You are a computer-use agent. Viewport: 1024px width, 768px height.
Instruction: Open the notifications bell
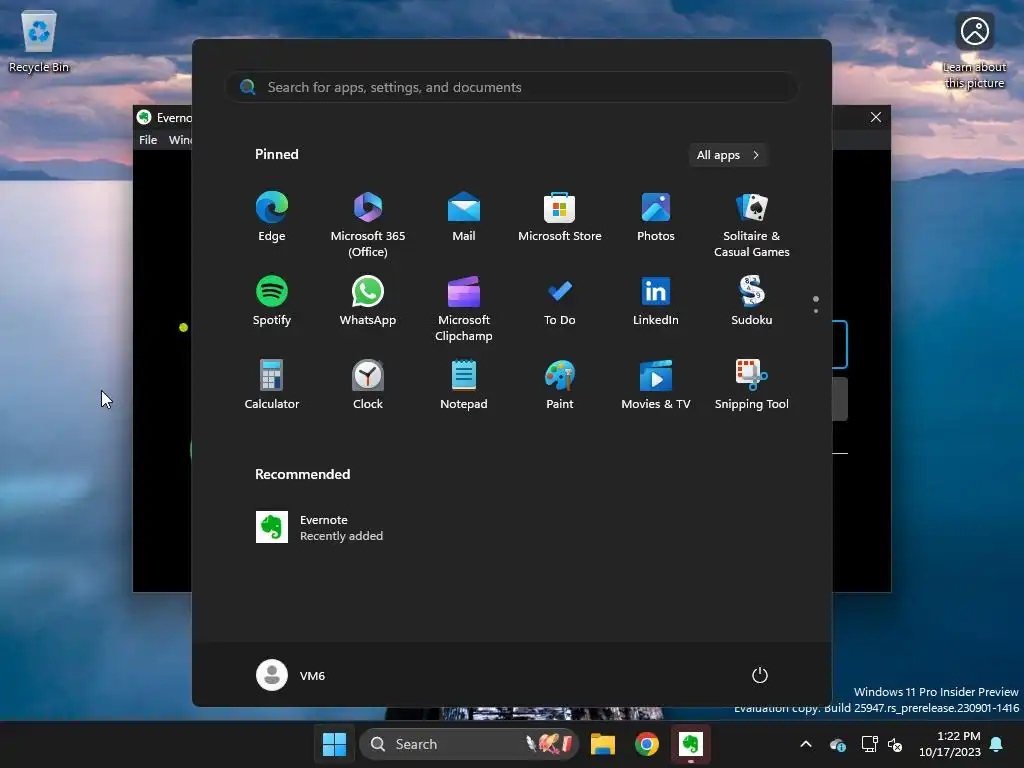coord(997,744)
